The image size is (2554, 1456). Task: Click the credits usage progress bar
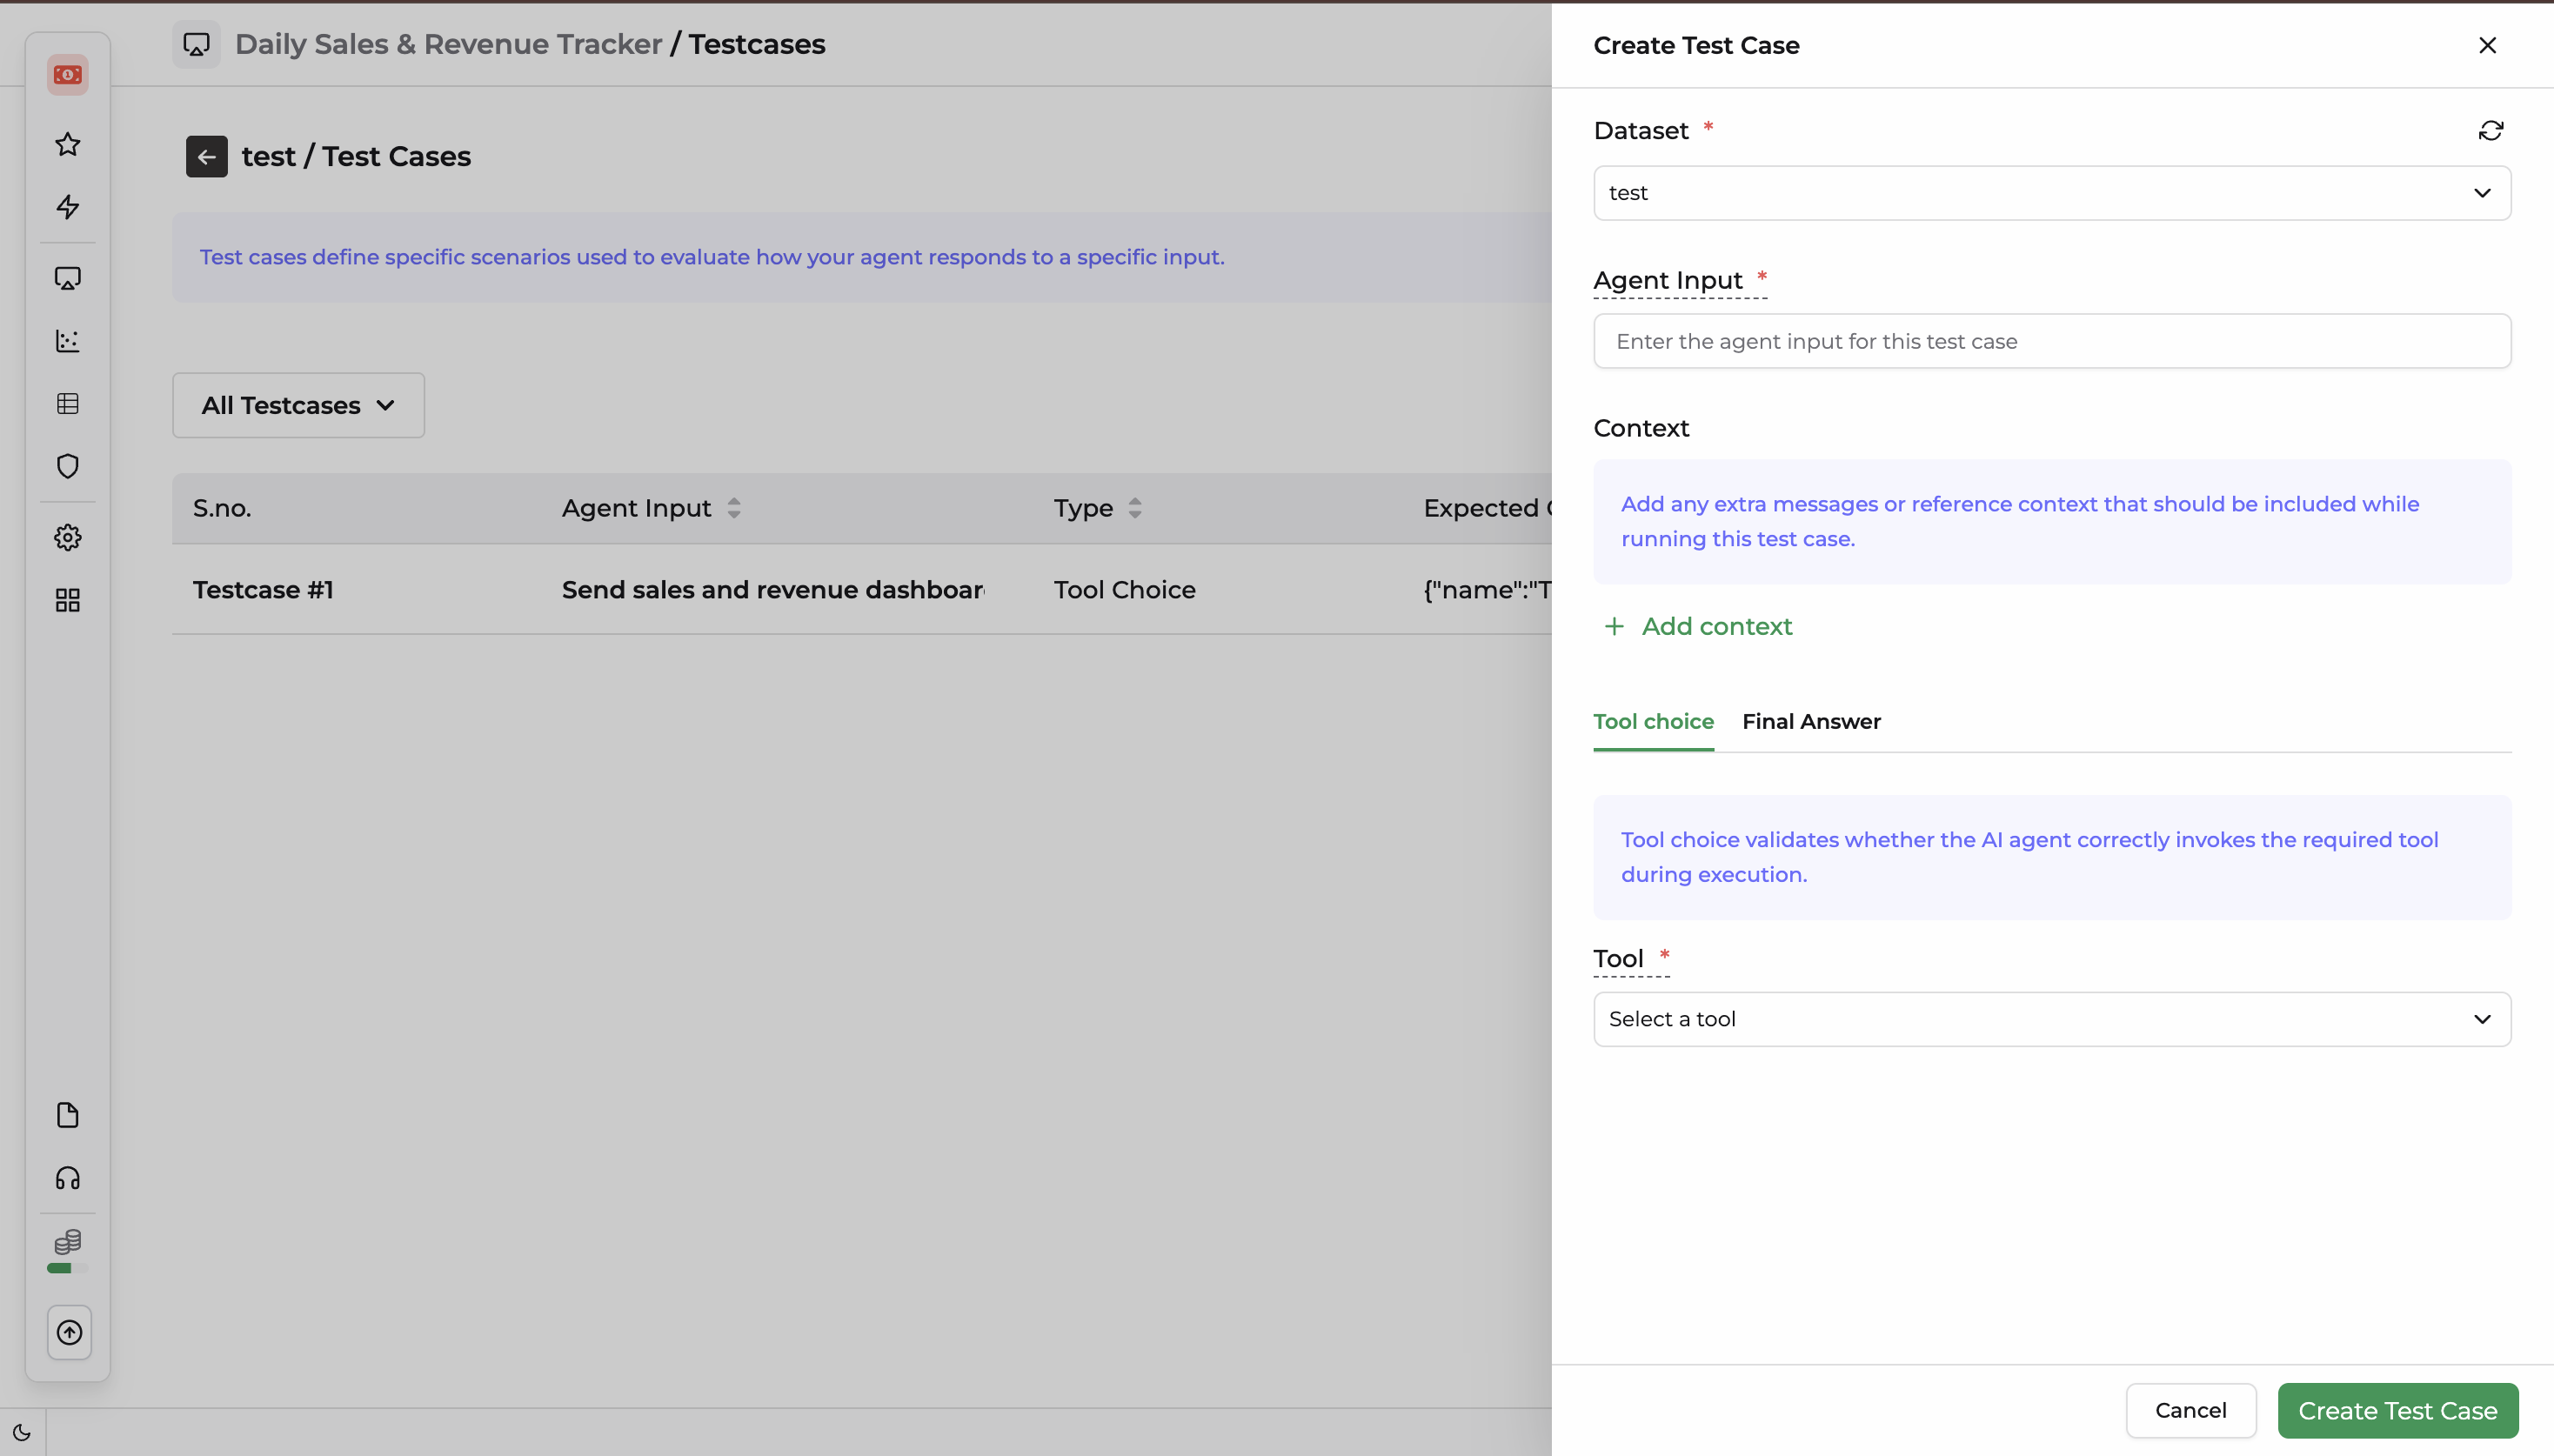[68, 1268]
